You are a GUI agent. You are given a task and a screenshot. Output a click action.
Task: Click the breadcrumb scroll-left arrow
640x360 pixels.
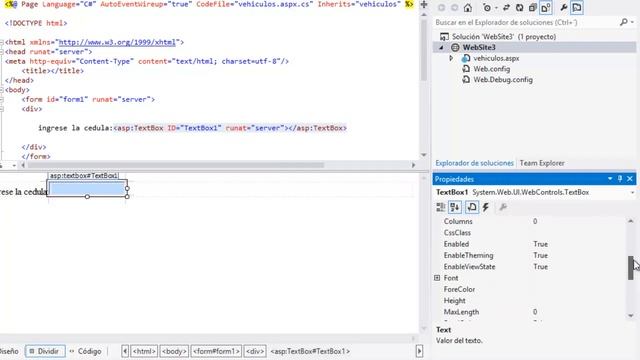click(x=125, y=351)
